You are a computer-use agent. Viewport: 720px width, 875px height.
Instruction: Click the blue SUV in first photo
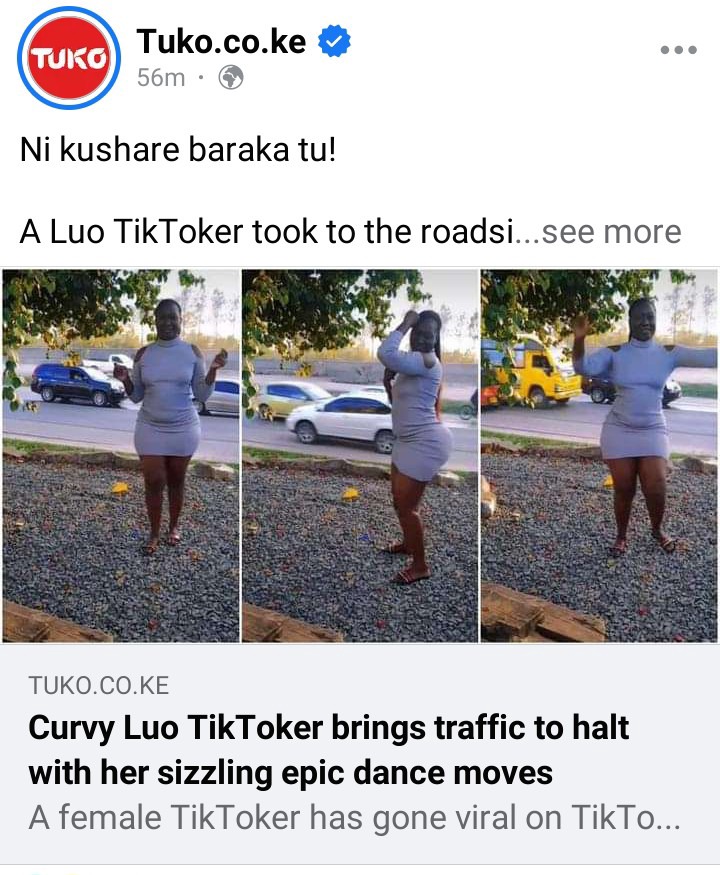pyautogui.click(x=78, y=384)
